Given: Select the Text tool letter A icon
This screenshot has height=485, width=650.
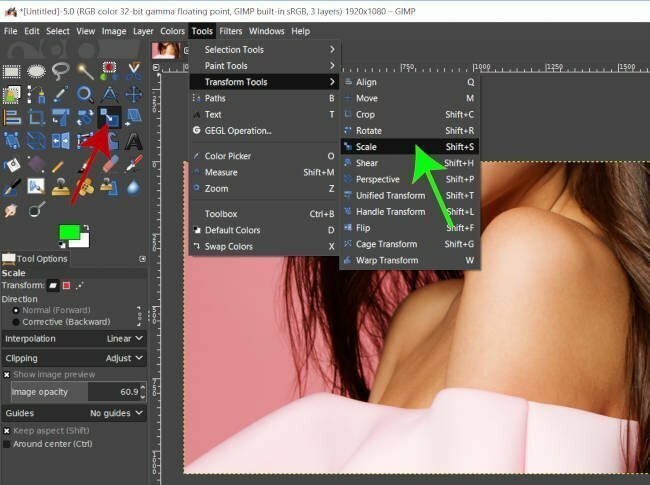Looking at the screenshot, I should click(x=133, y=141).
